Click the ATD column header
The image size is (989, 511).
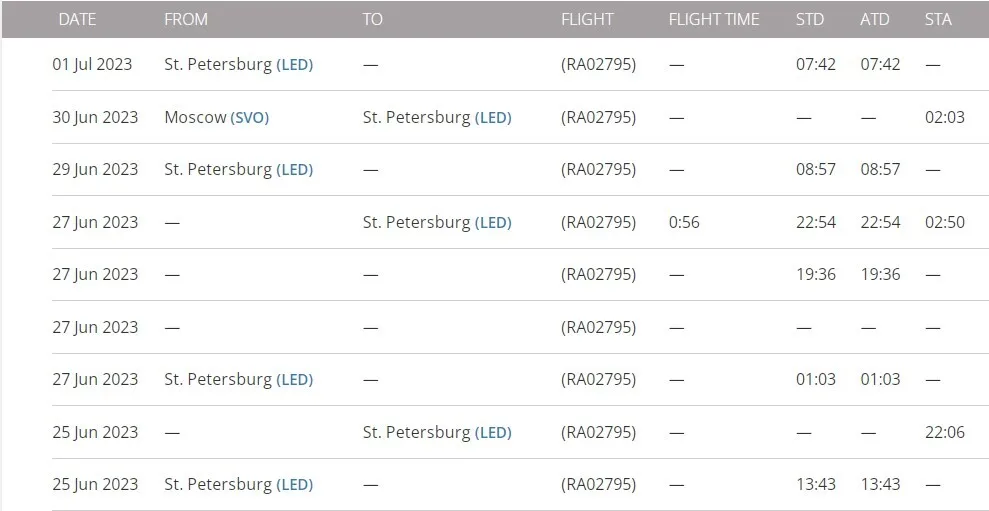point(874,19)
